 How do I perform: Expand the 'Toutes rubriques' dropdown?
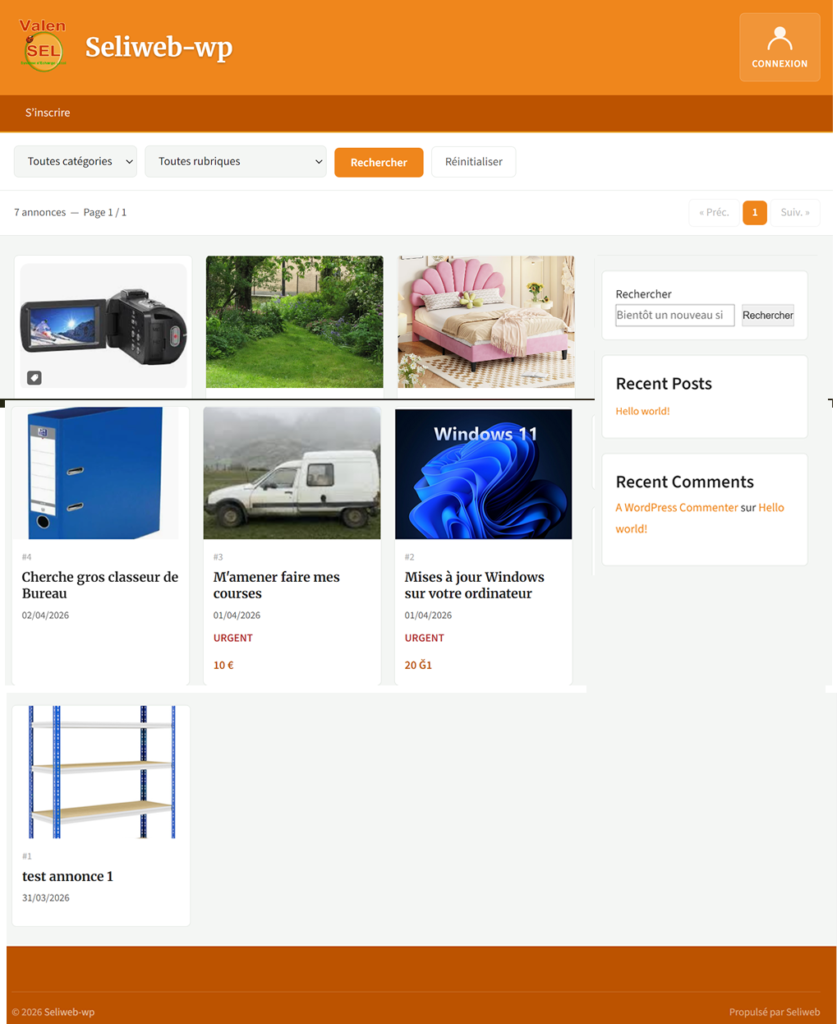point(235,162)
